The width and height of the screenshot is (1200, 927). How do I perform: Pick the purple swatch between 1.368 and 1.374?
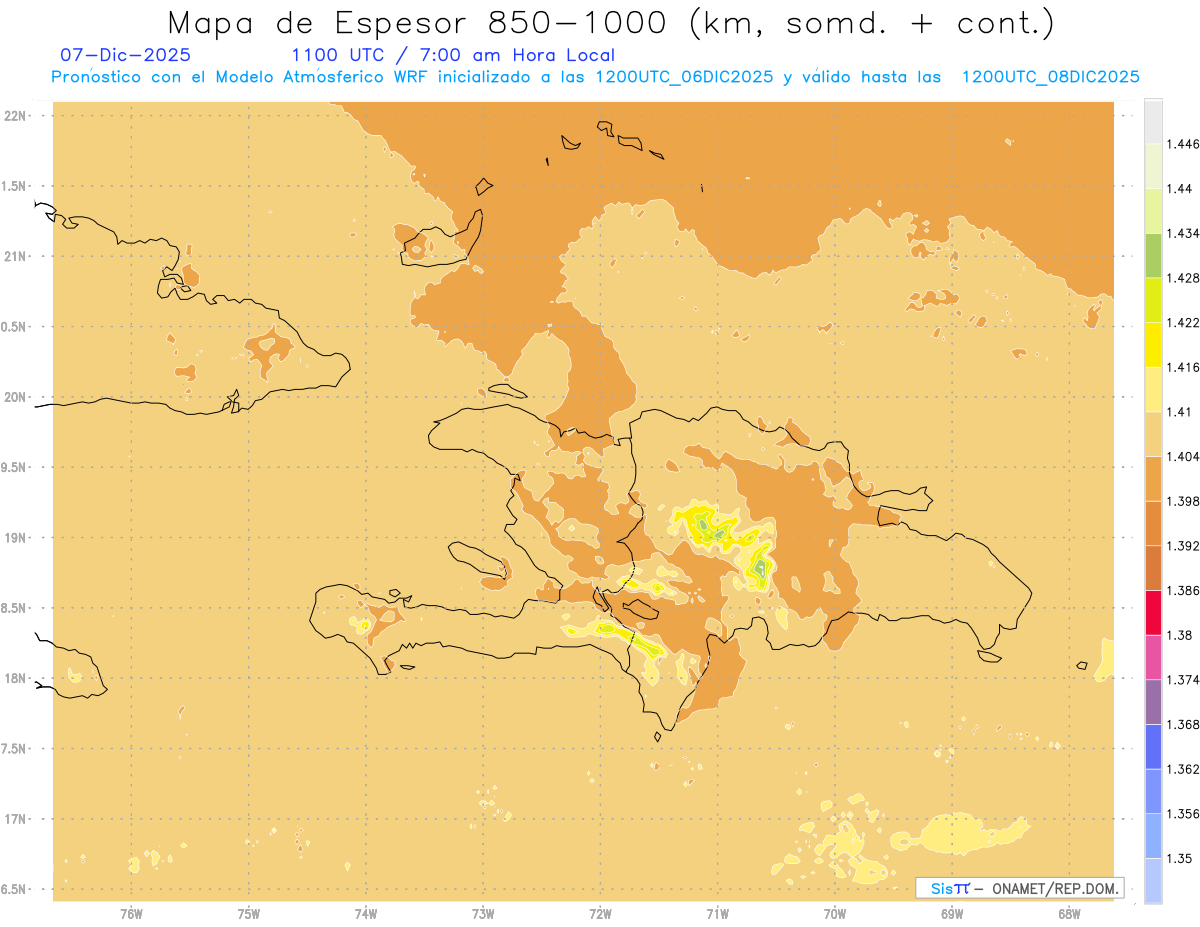(x=1153, y=702)
